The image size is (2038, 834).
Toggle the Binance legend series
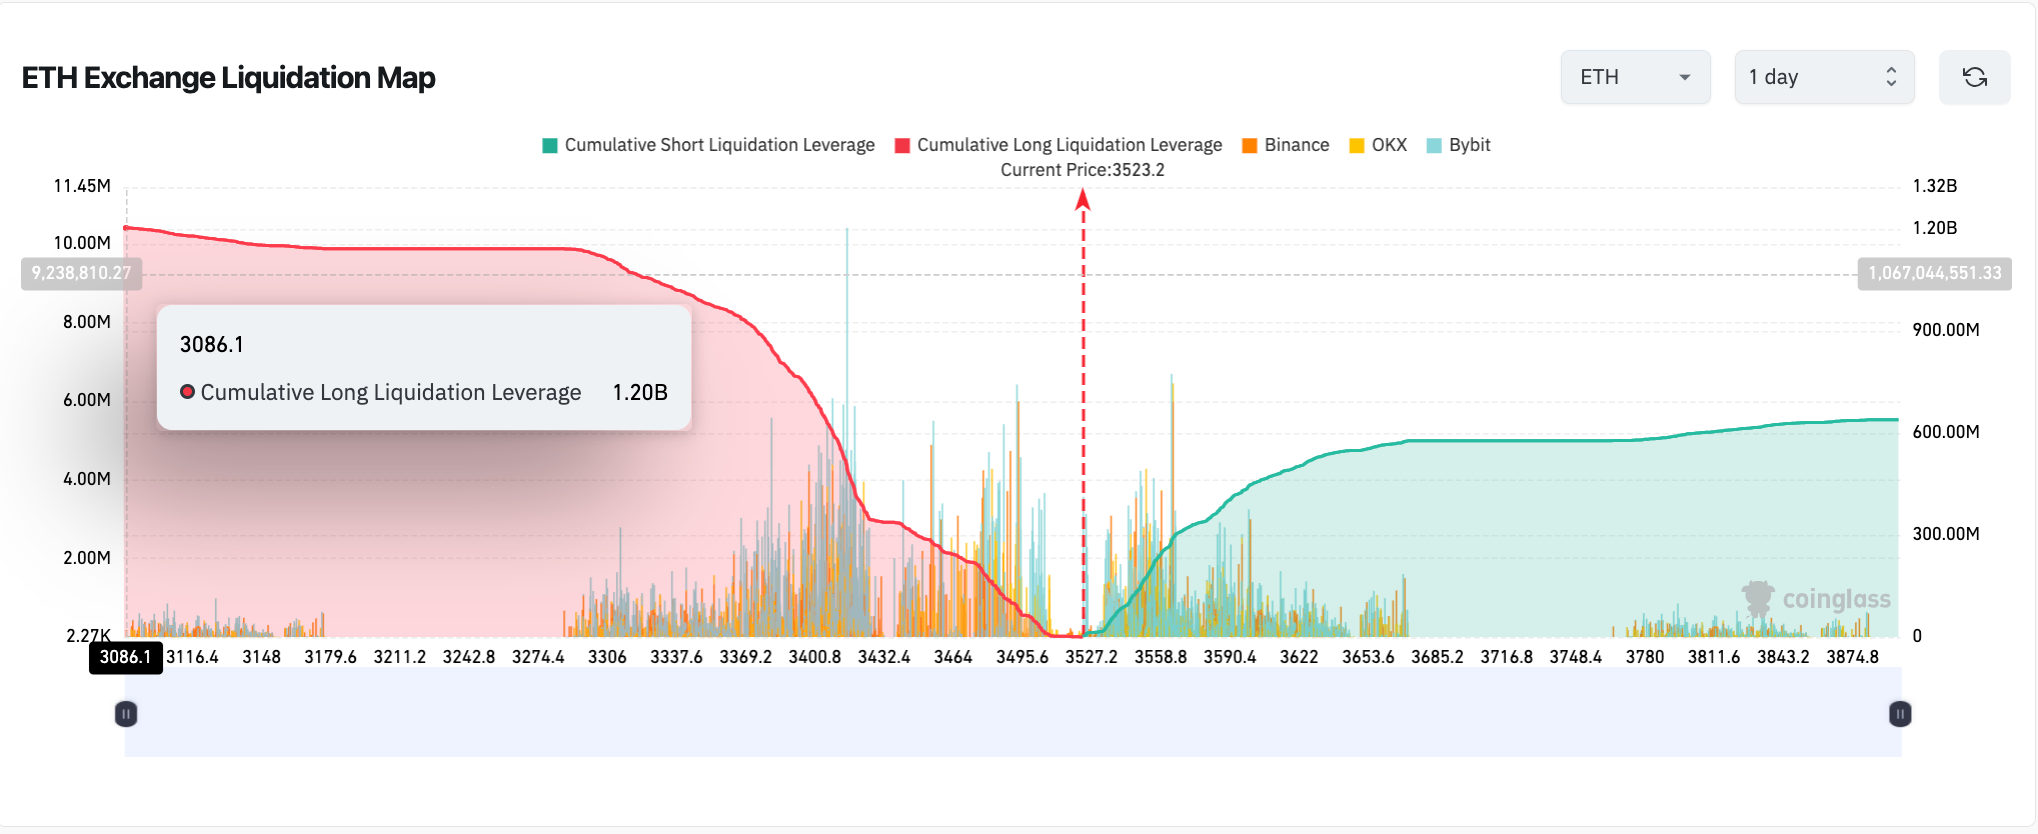1285,145
